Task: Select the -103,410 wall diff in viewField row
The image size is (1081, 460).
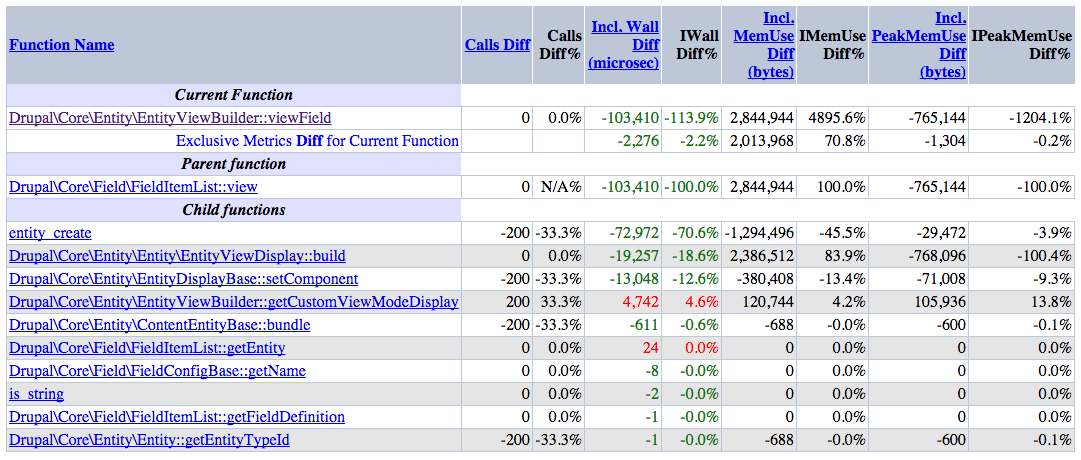Action: (x=629, y=118)
